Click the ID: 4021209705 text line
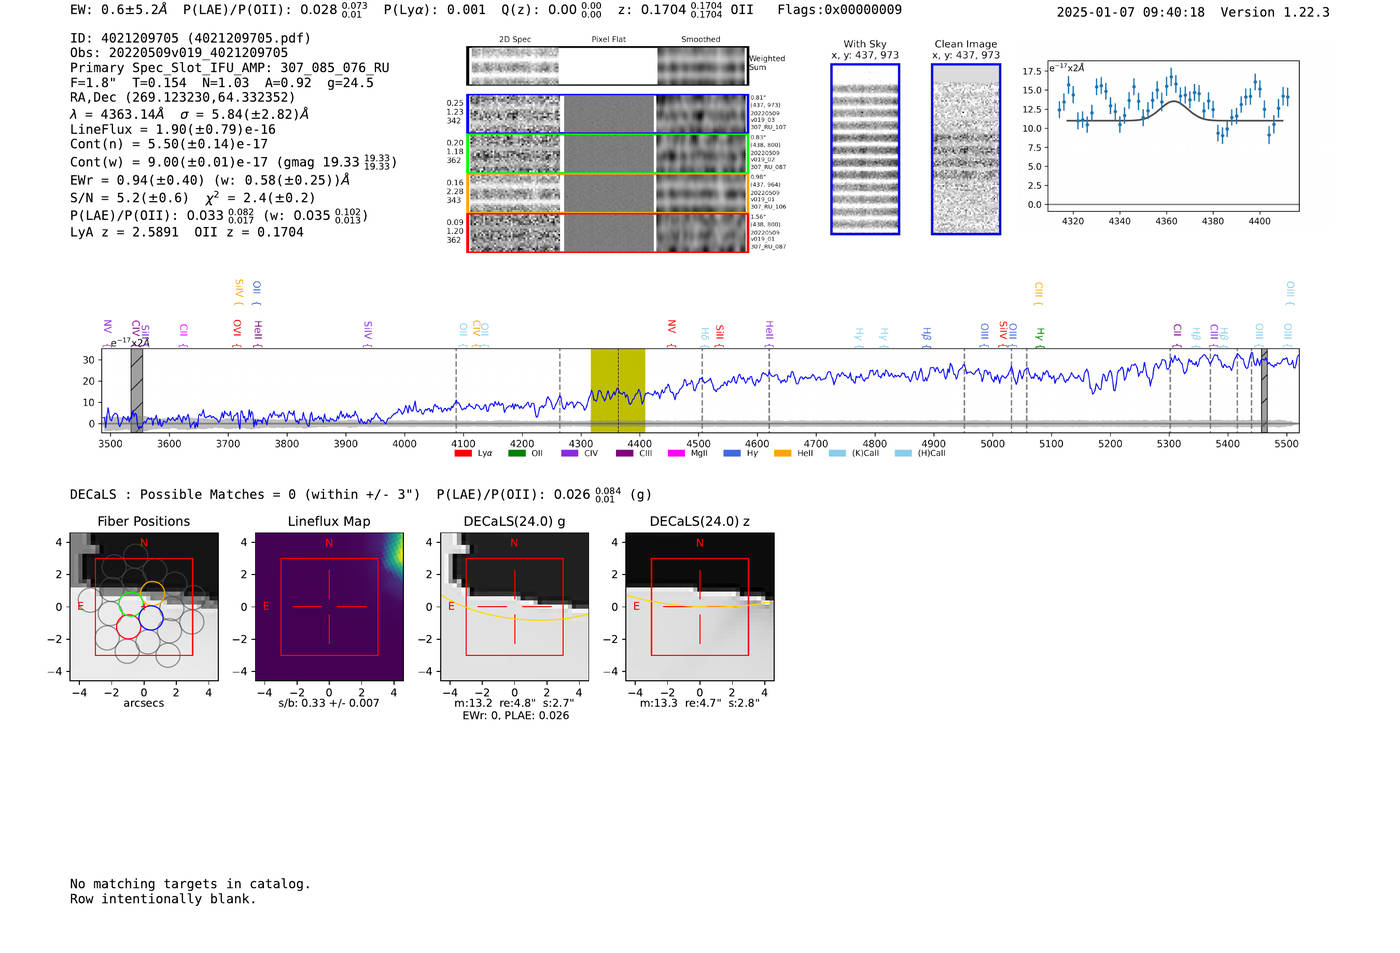 [x=190, y=38]
